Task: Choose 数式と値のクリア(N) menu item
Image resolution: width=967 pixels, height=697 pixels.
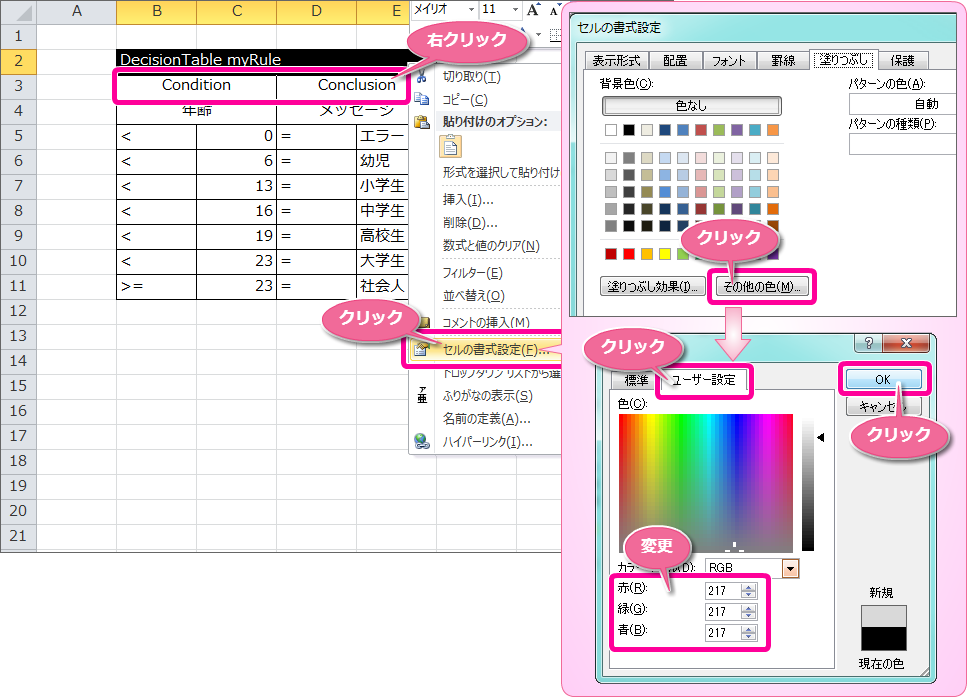Action: coord(491,245)
